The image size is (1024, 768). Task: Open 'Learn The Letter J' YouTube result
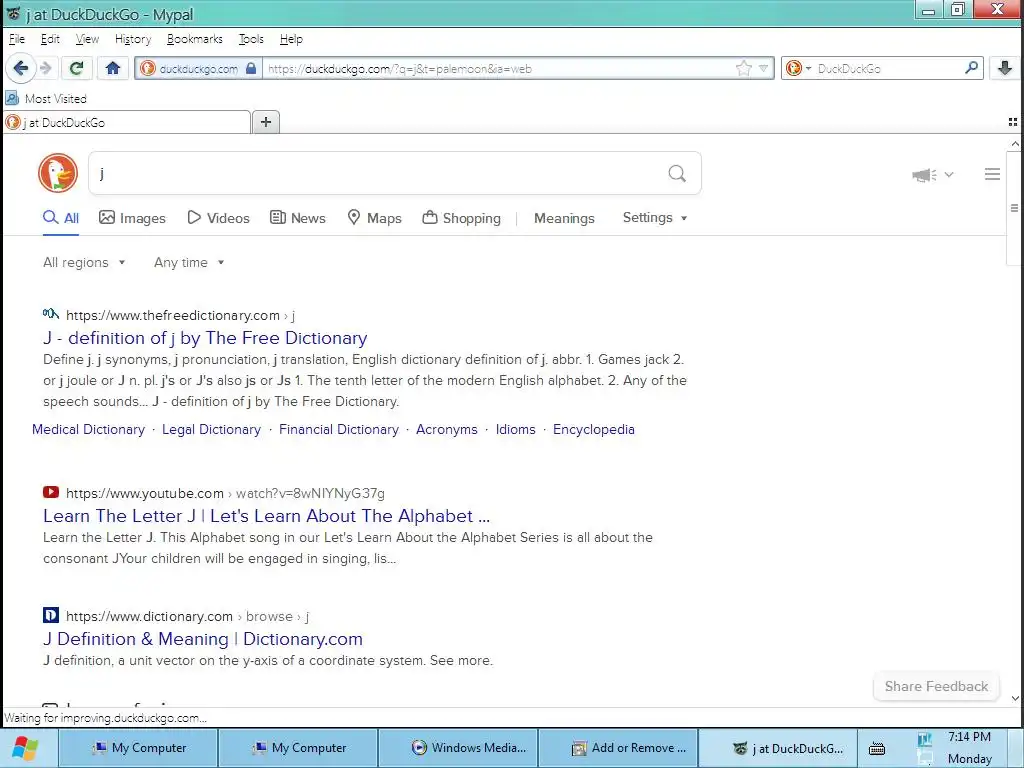tap(266, 516)
